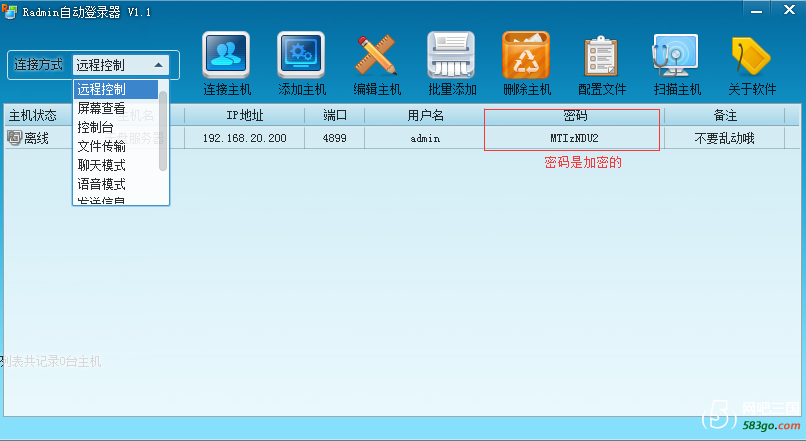
Task: Select the IP cell 192.168.20.200
Action: pyautogui.click(x=245, y=138)
